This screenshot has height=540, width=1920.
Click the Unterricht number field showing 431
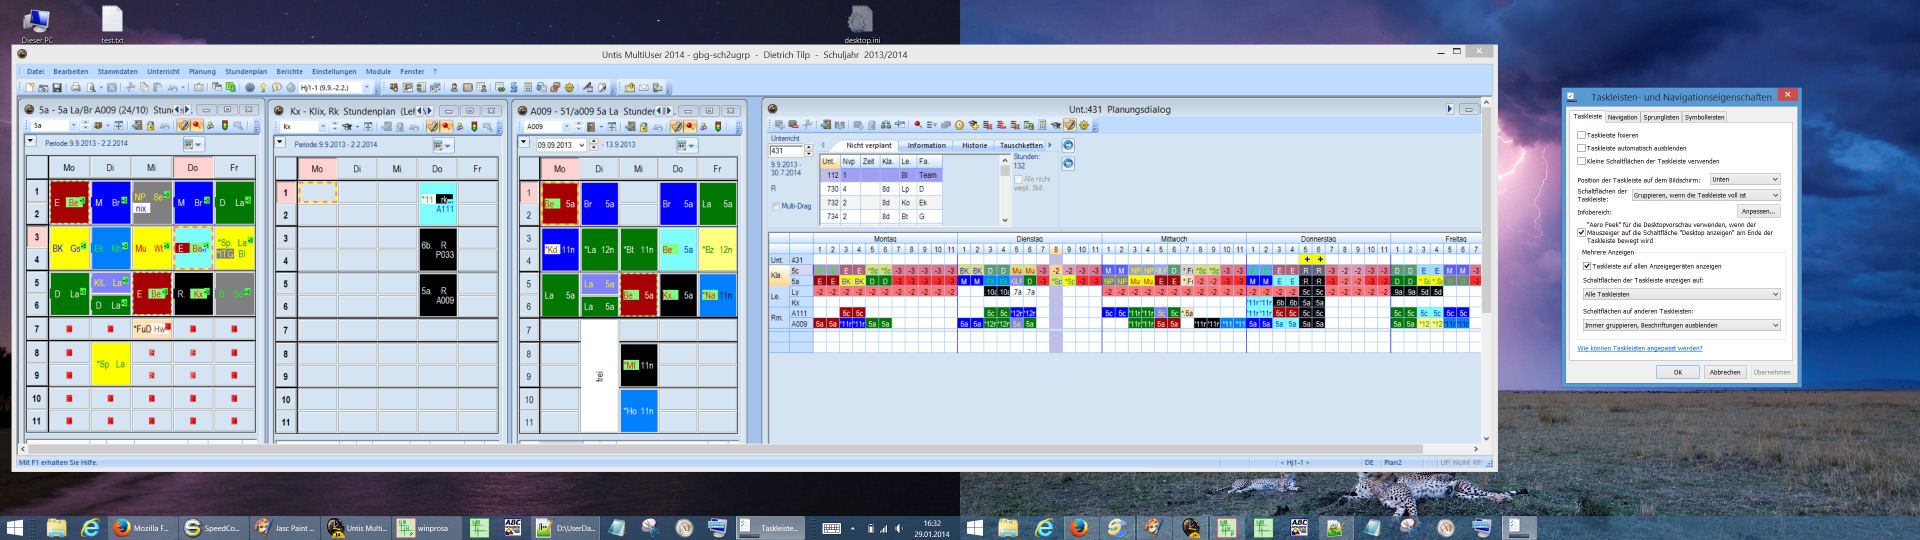(783, 151)
